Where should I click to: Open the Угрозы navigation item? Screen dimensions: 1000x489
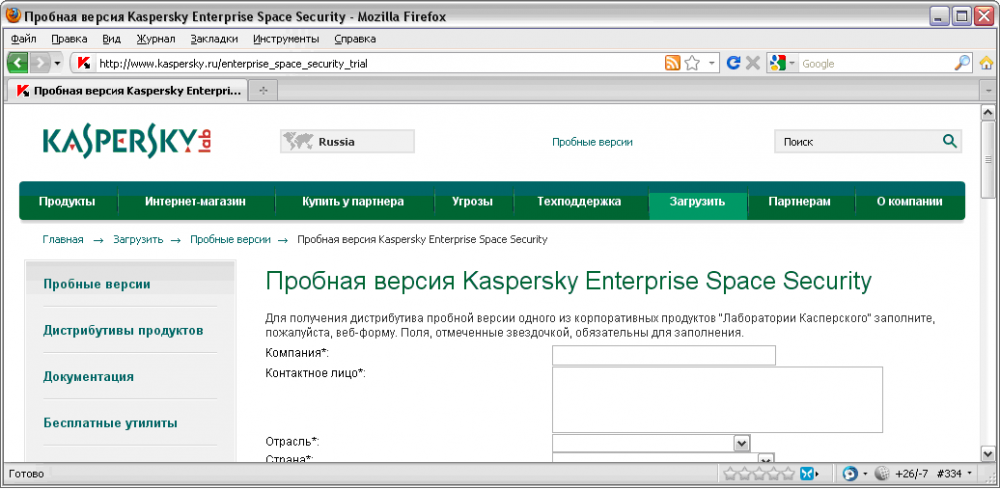click(473, 201)
